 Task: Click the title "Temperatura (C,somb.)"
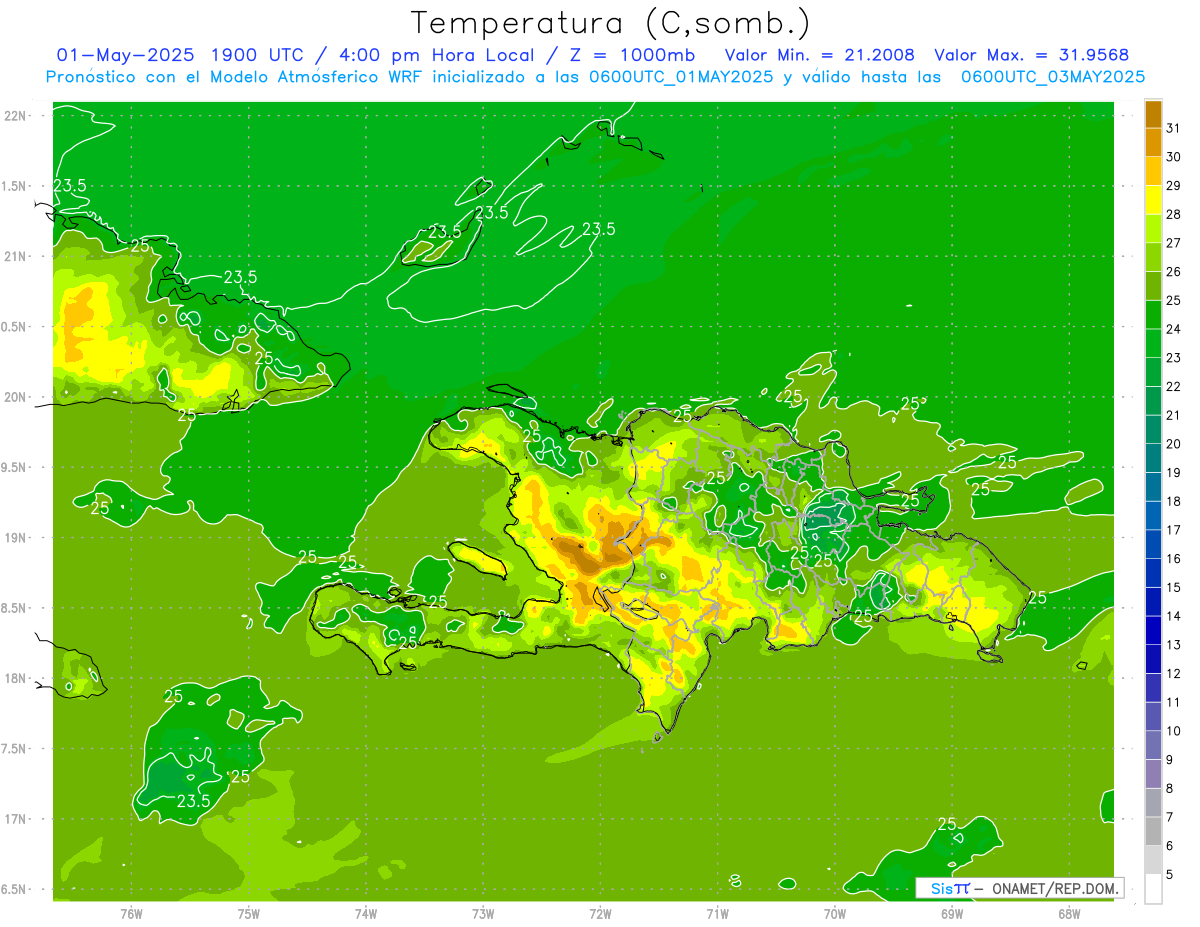point(610,23)
